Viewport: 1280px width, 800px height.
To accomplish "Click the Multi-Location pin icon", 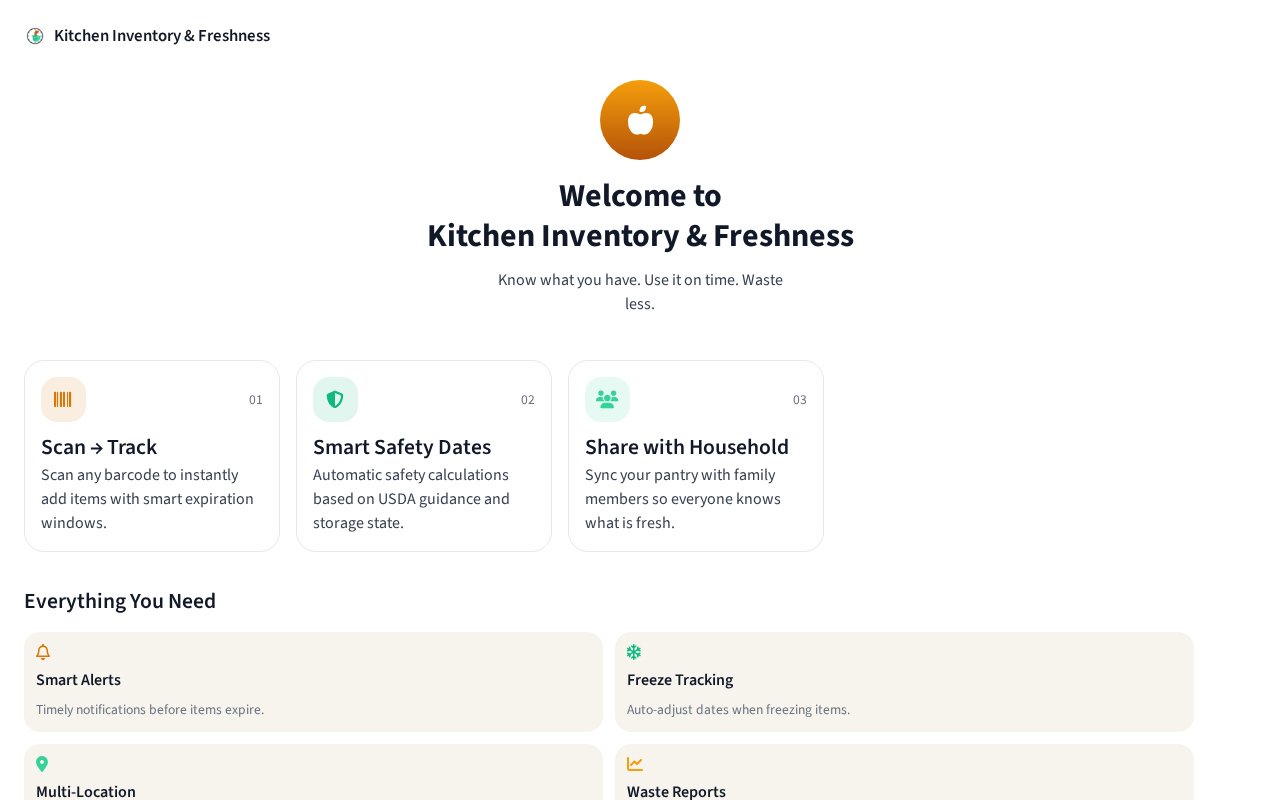I will (42, 765).
